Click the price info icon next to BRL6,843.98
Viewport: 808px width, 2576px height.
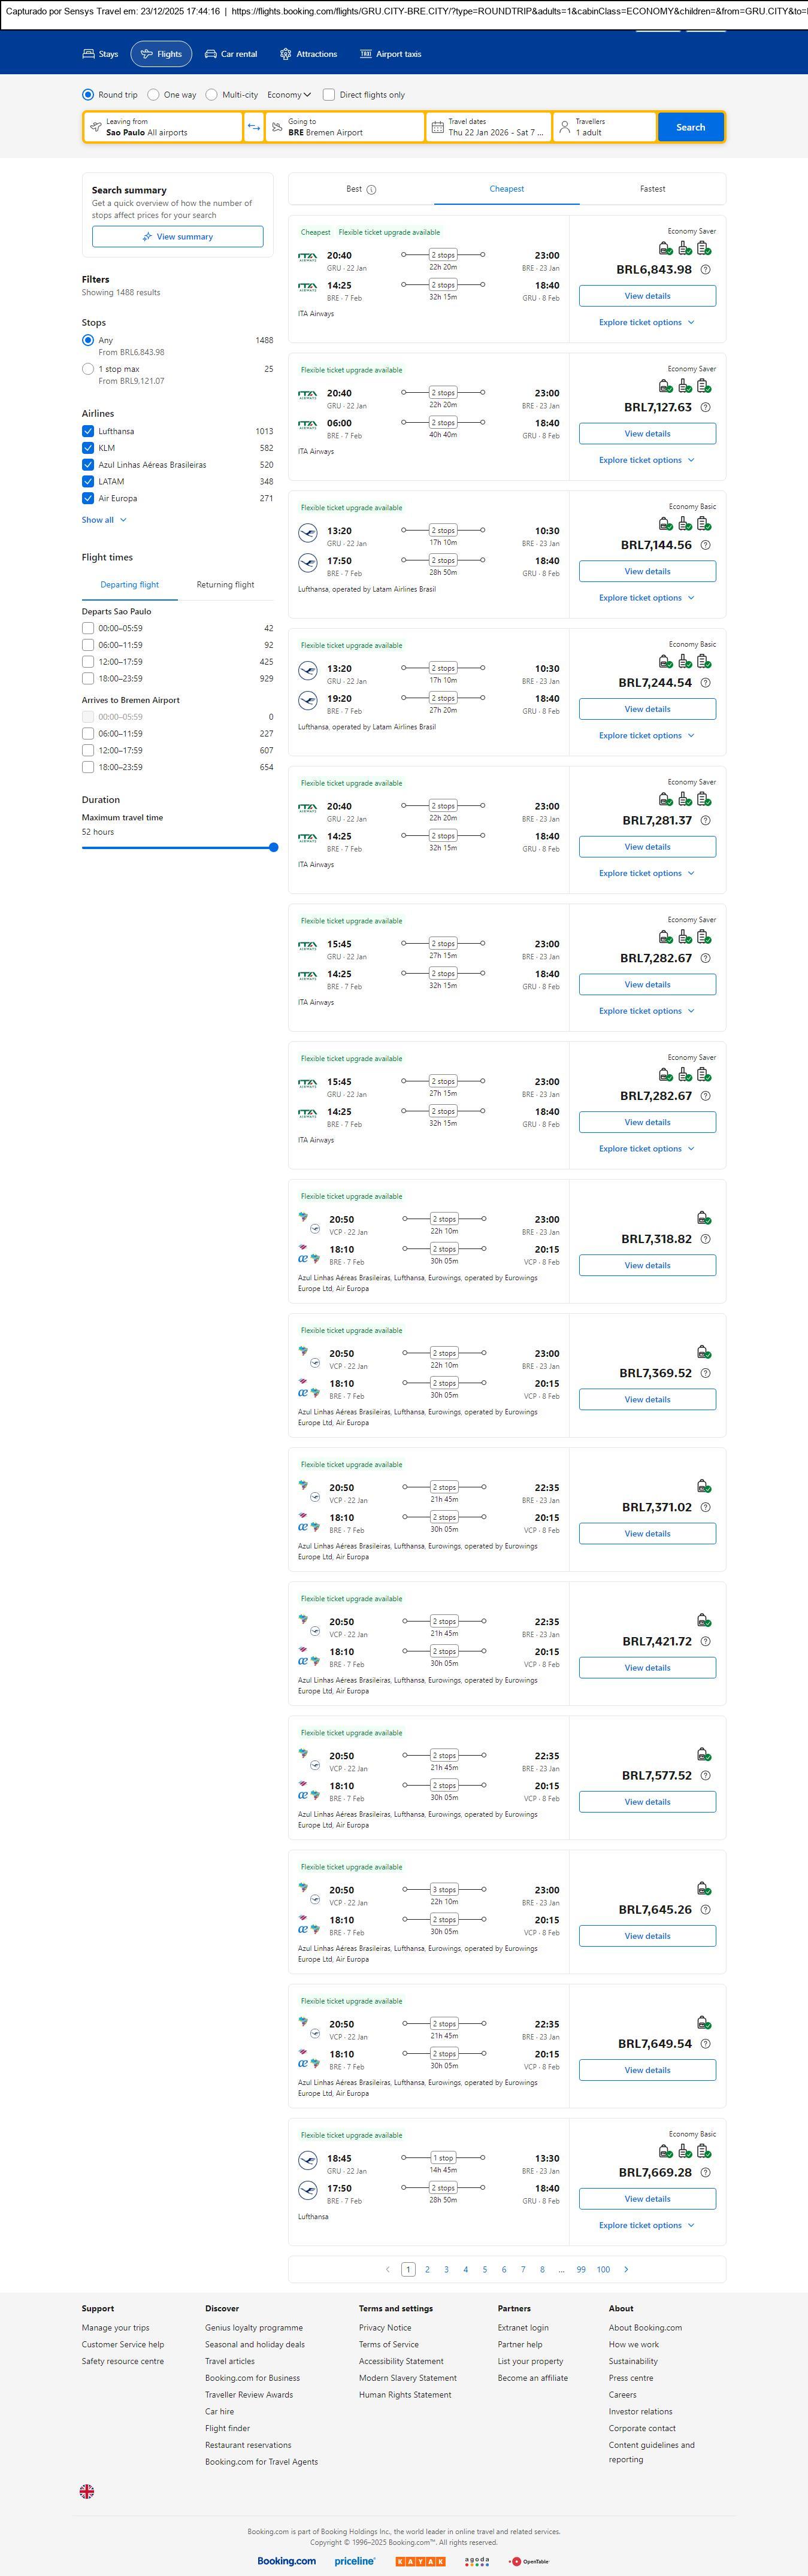[x=705, y=270]
